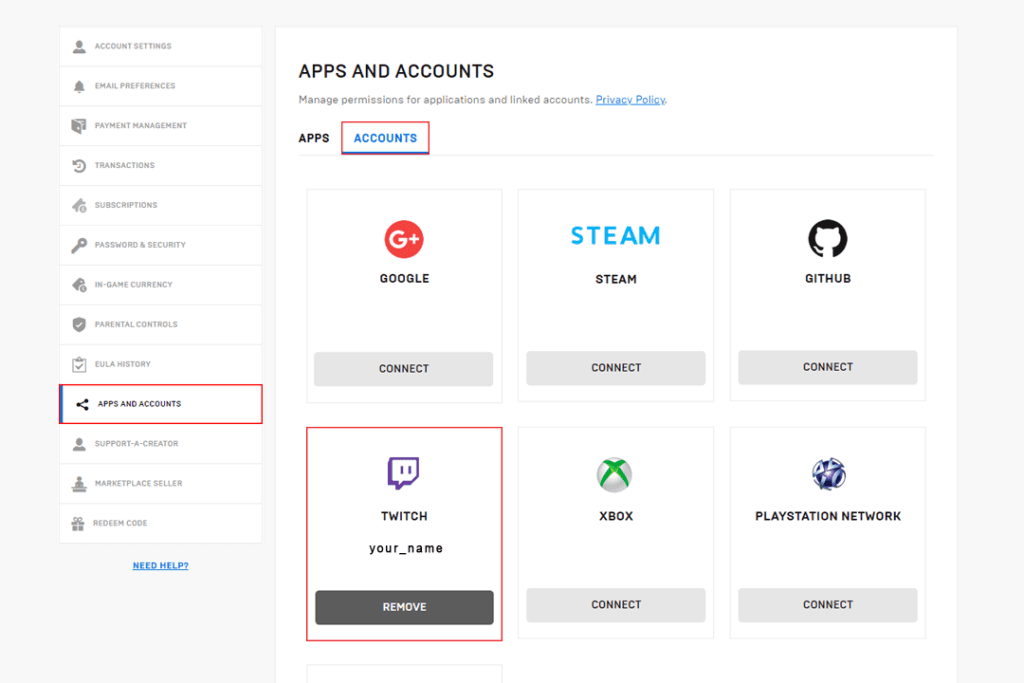This screenshot has width=1024, height=683.
Task: Click the clock icon next to Transactions
Action: tap(79, 165)
